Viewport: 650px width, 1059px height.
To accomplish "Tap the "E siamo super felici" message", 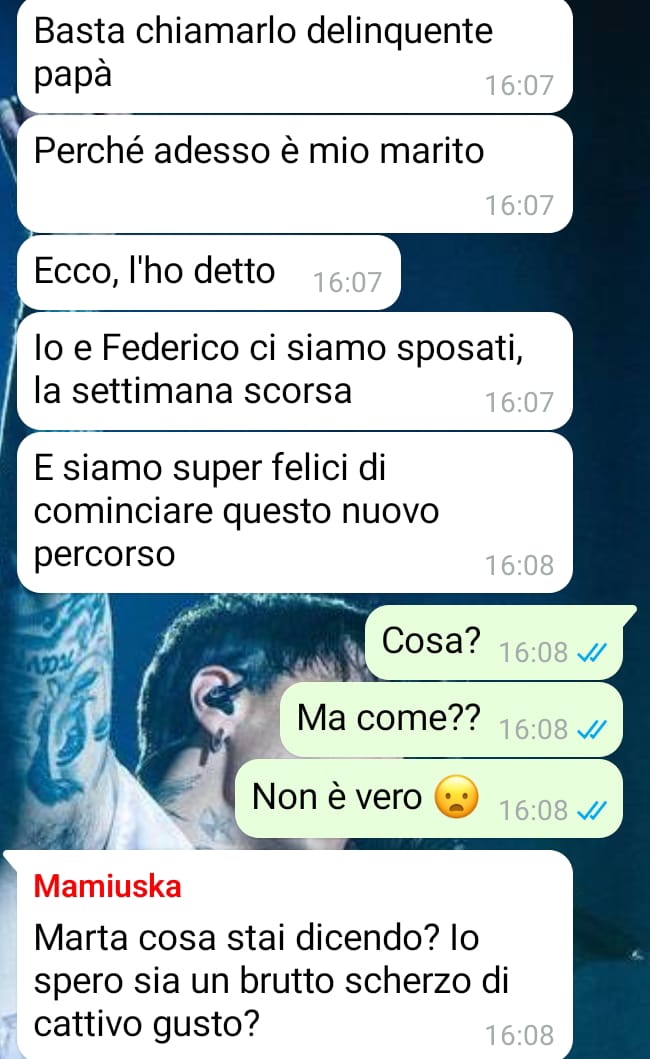I will [295, 513].
